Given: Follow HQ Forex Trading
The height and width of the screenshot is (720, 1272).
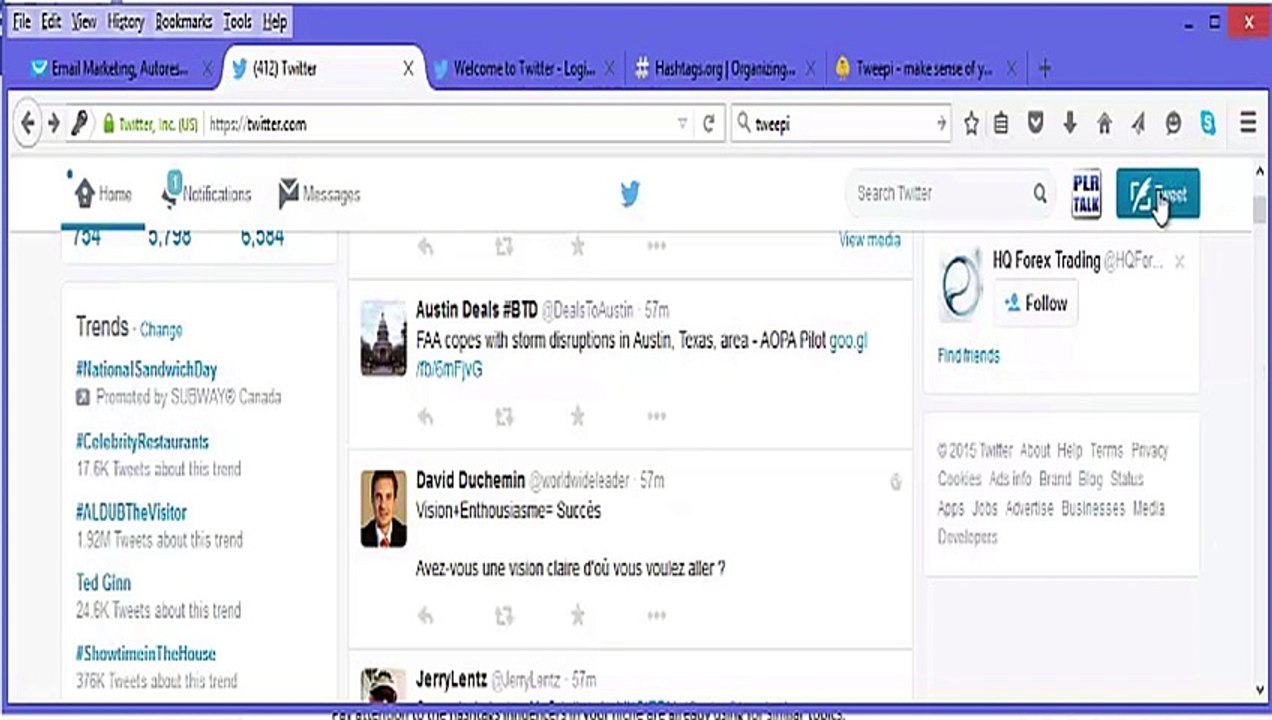Looking at the screenshot, I should [1035, 303].
